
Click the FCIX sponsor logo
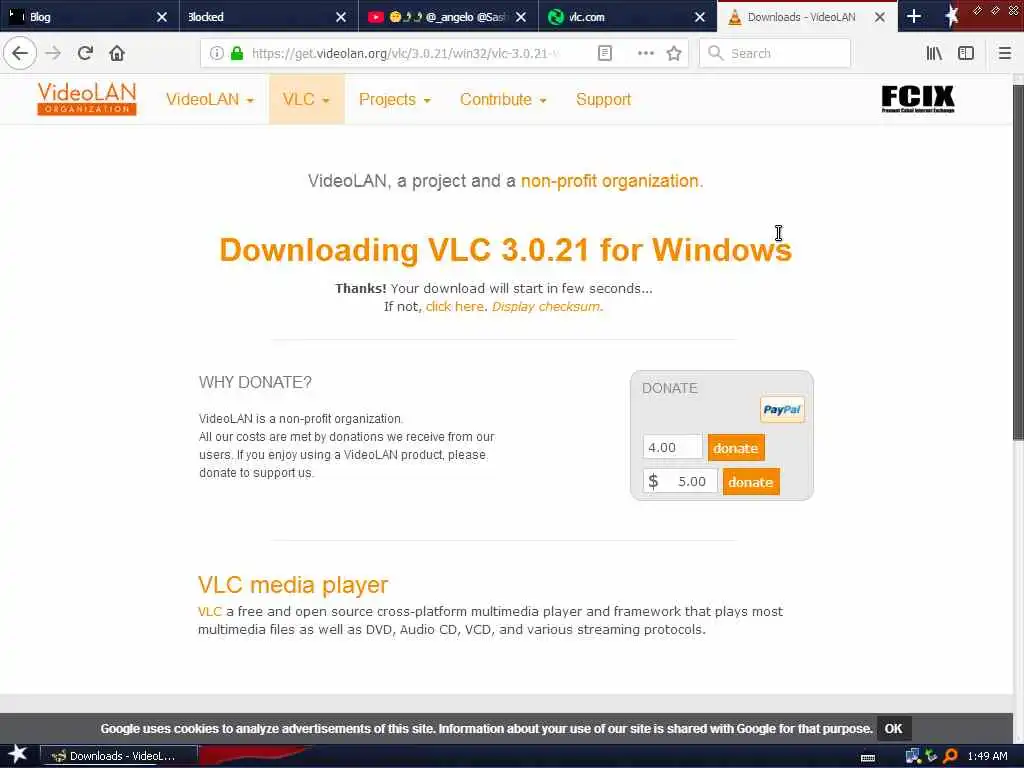tap(918, 99)
